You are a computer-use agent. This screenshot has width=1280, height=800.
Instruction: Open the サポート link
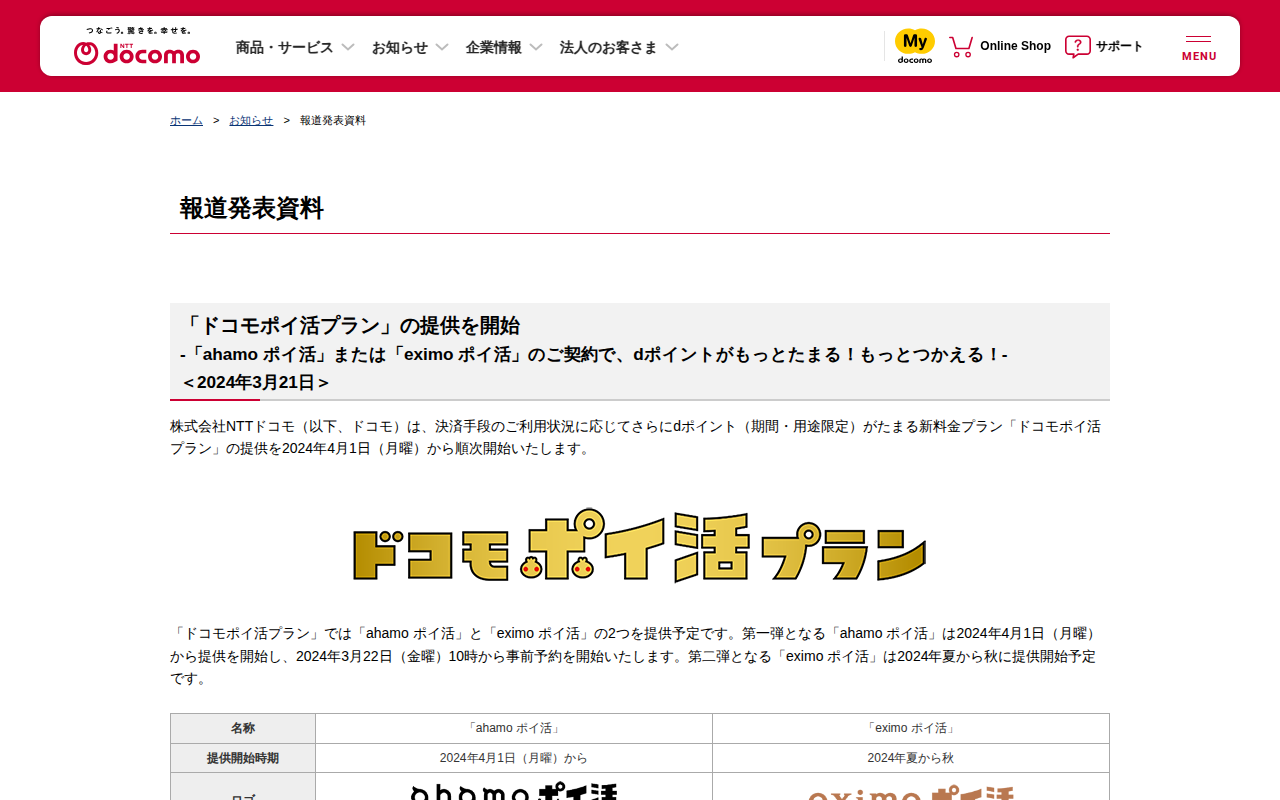1119,46
